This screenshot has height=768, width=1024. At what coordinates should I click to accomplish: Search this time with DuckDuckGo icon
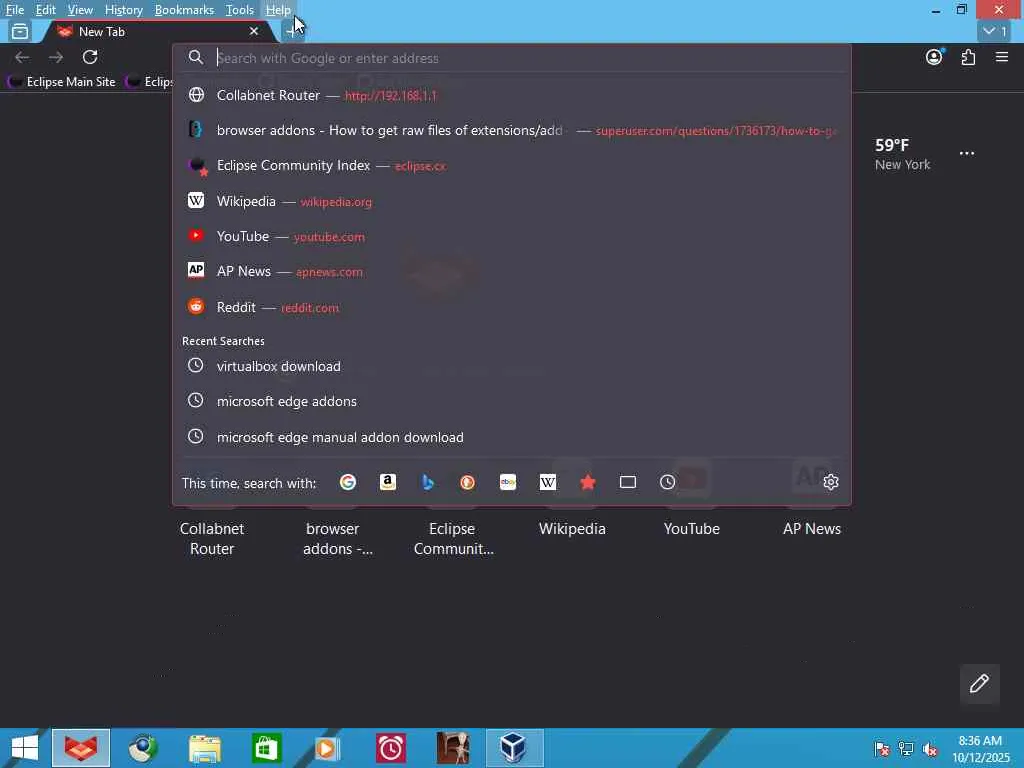468,483
